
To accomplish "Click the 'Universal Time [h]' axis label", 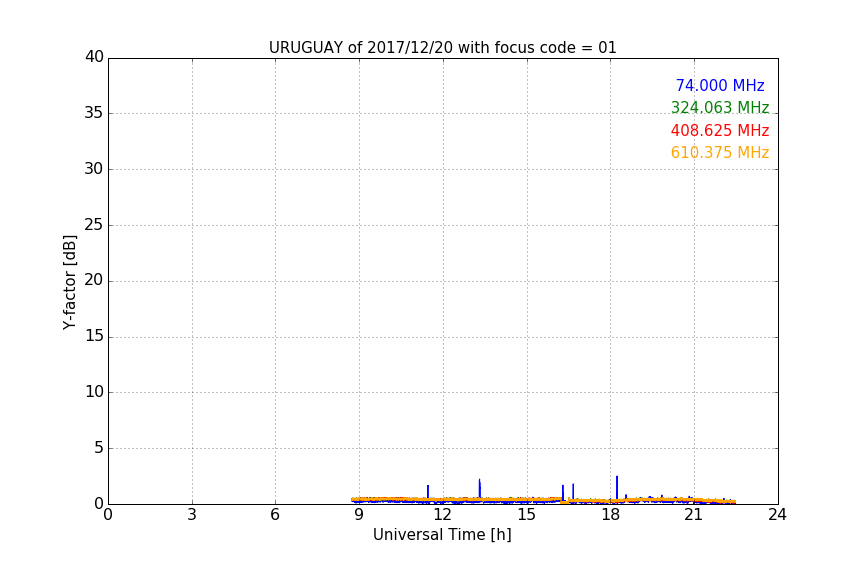I will (442, 535).
